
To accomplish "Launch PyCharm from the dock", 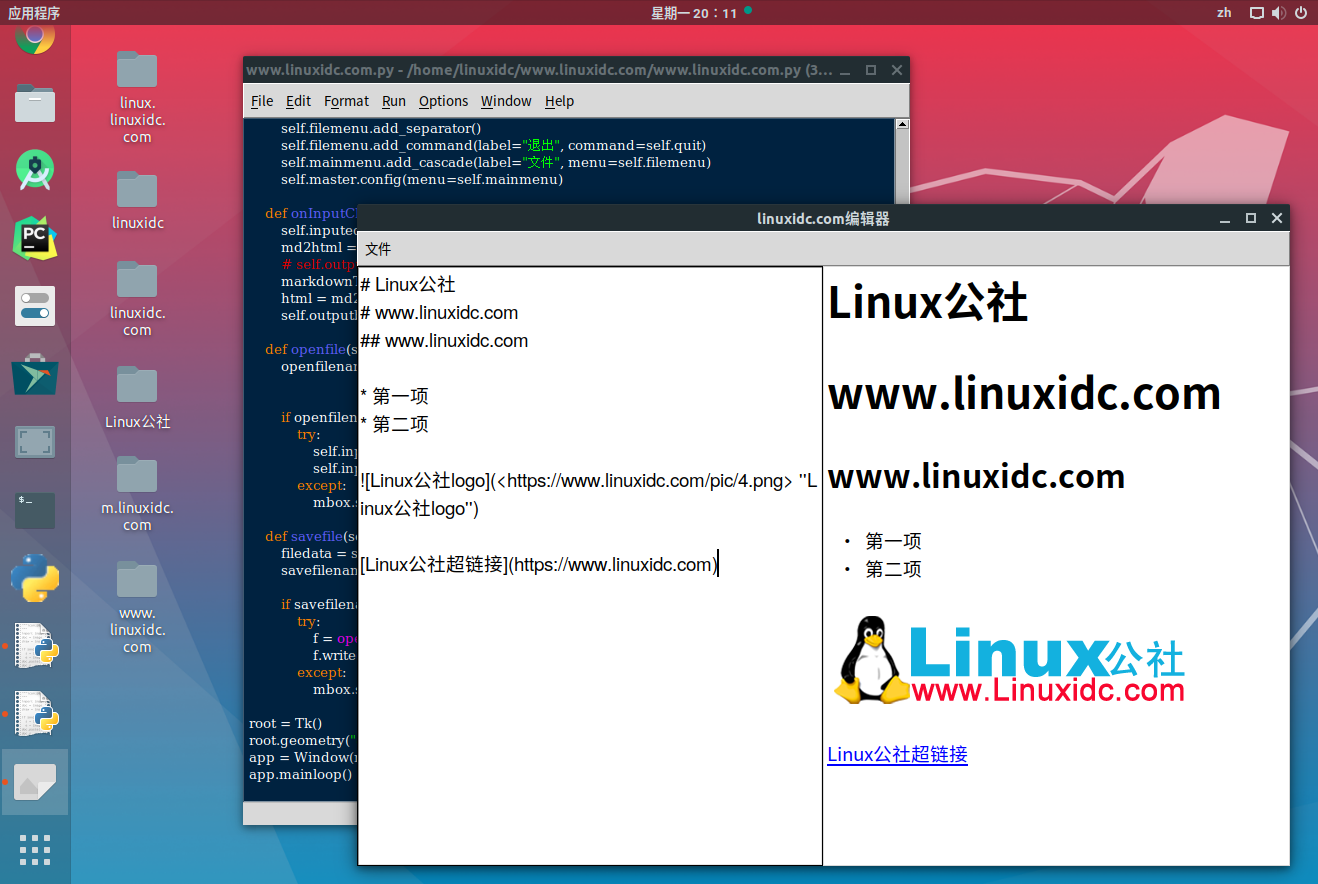I will pyautogui.click(x=35, y=237).
